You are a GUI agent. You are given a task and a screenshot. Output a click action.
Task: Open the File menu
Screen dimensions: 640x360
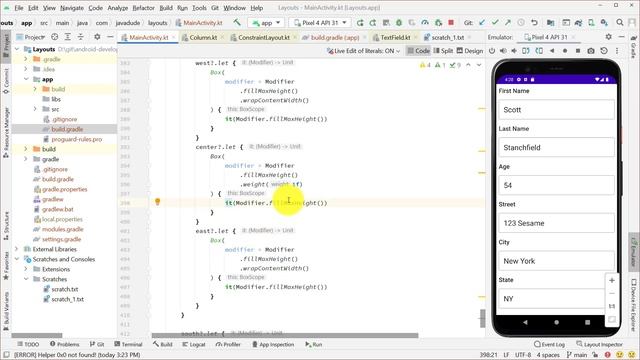tap(19, 8)
